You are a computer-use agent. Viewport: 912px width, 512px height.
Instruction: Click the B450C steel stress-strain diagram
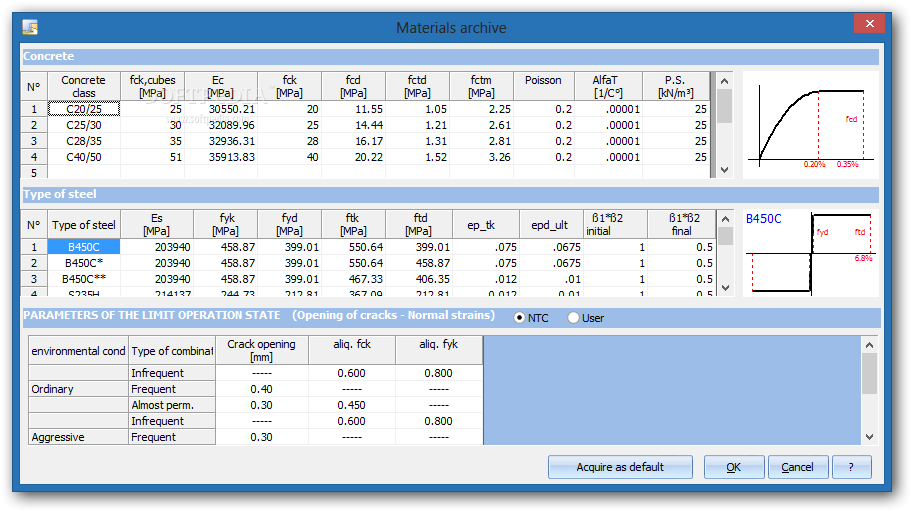click(x=811, y=253)
